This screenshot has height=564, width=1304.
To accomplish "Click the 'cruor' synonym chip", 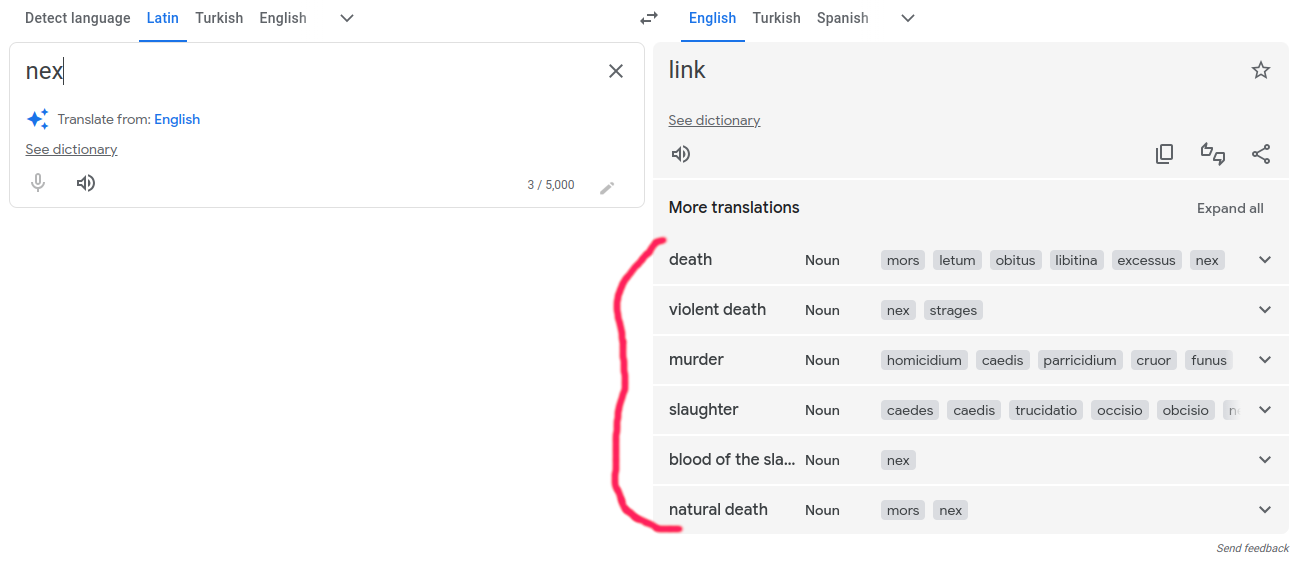I will click(x=1153, y=360).
